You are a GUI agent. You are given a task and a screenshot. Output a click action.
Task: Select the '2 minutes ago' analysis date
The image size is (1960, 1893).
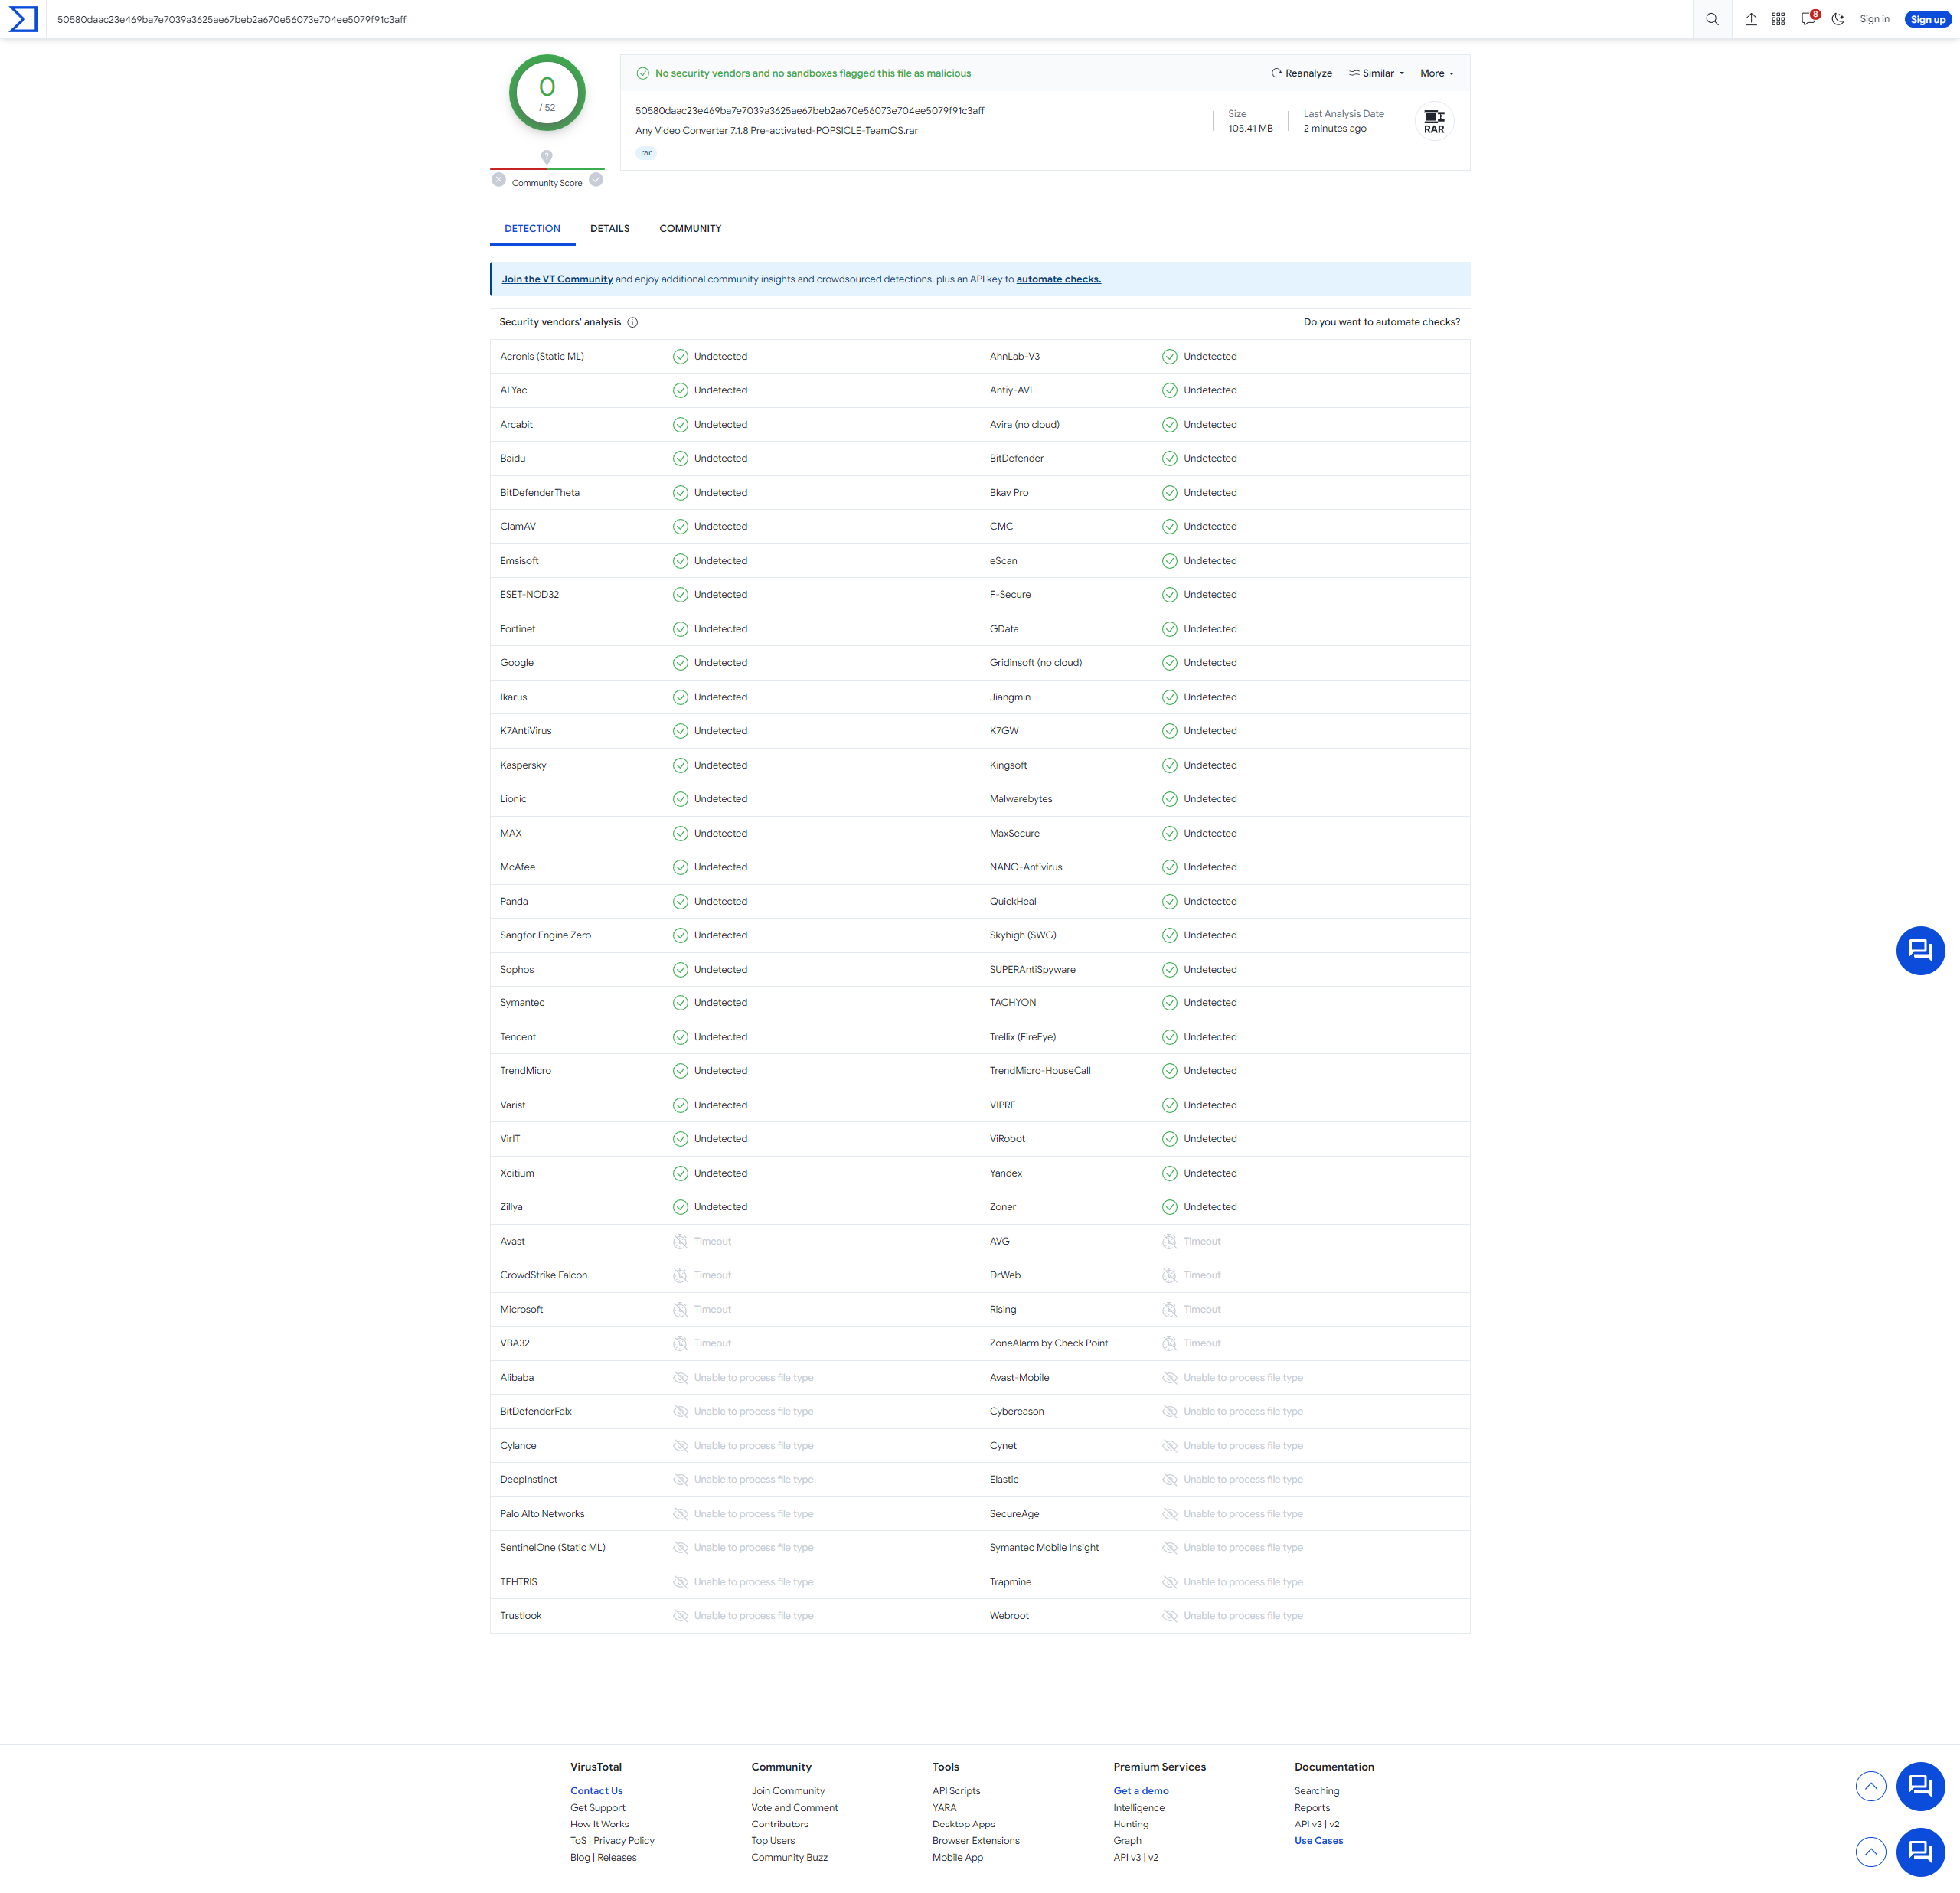[x=1334, y=128]
